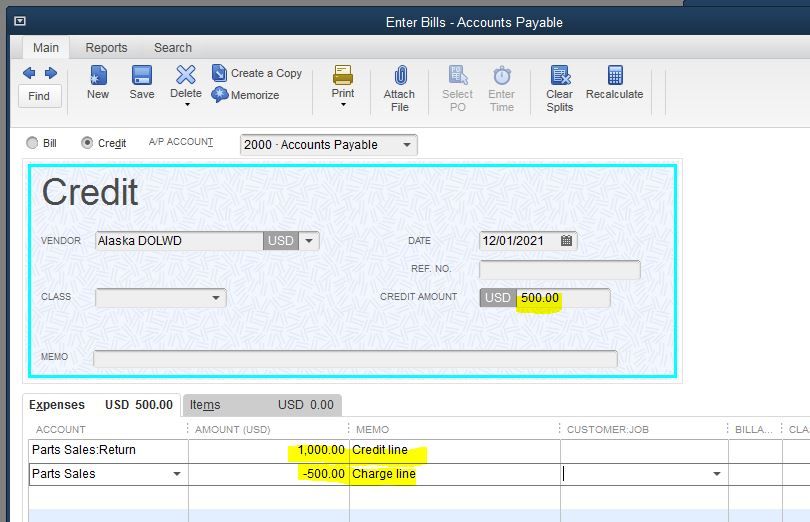Go to previous bill with left arrow
This screenshot has width=810, height=522.
point(29,73)
